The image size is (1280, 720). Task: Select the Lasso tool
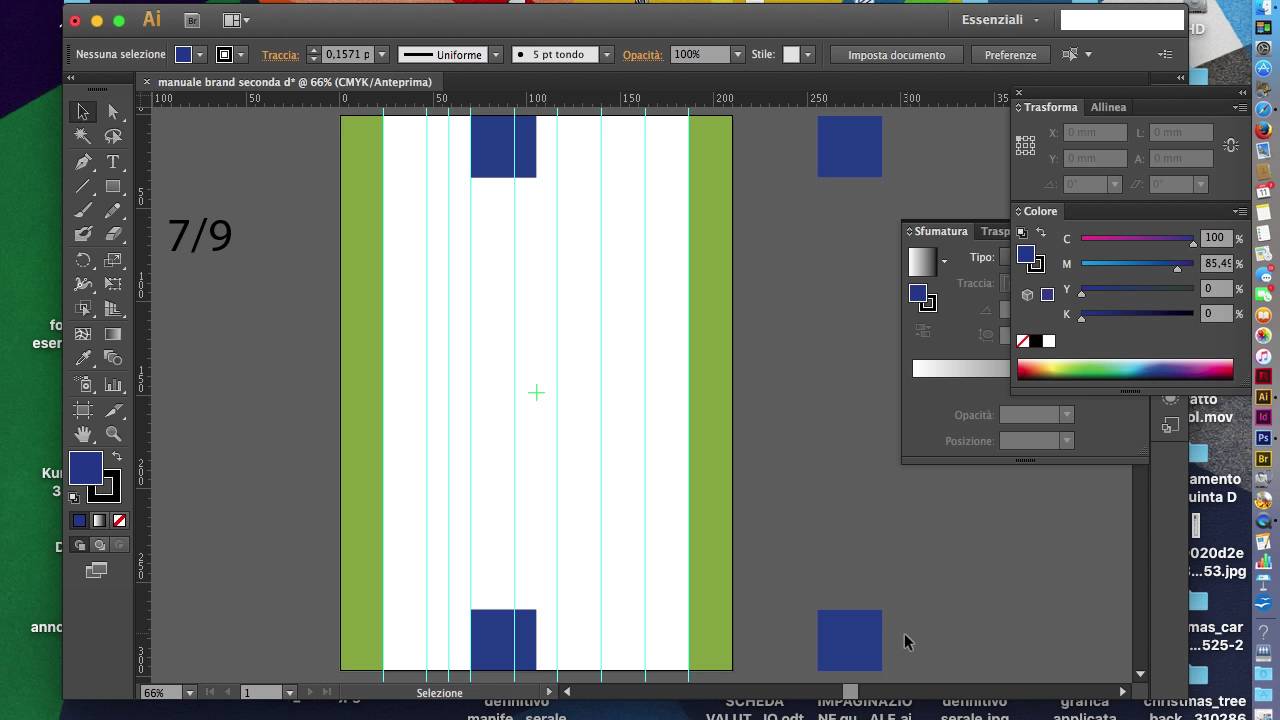[x=113, y=137]
